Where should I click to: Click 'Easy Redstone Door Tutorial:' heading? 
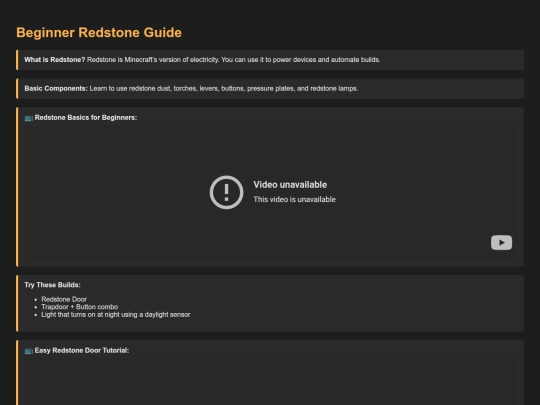82,351
